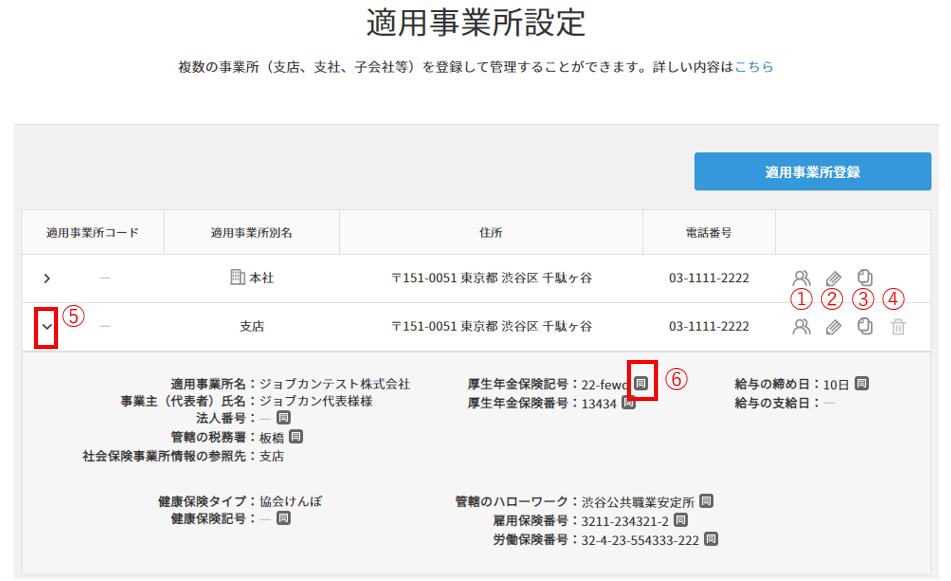Viewport: 951px width, 581px height.
Task: Click history icon beside 厚生年金保険番号 13434
Action: [629, 403]
